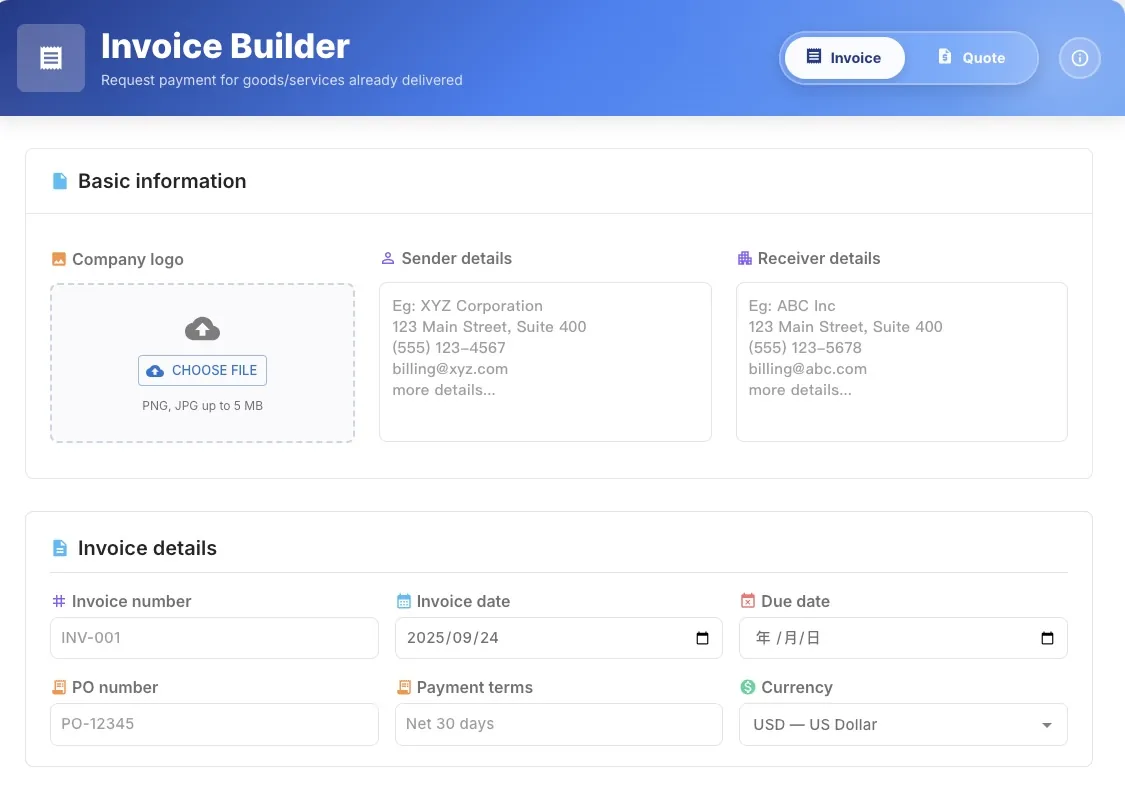1125x792 pixels.
Task: Open the Invoice date calendar picker icon
Action: click(702, 638)
